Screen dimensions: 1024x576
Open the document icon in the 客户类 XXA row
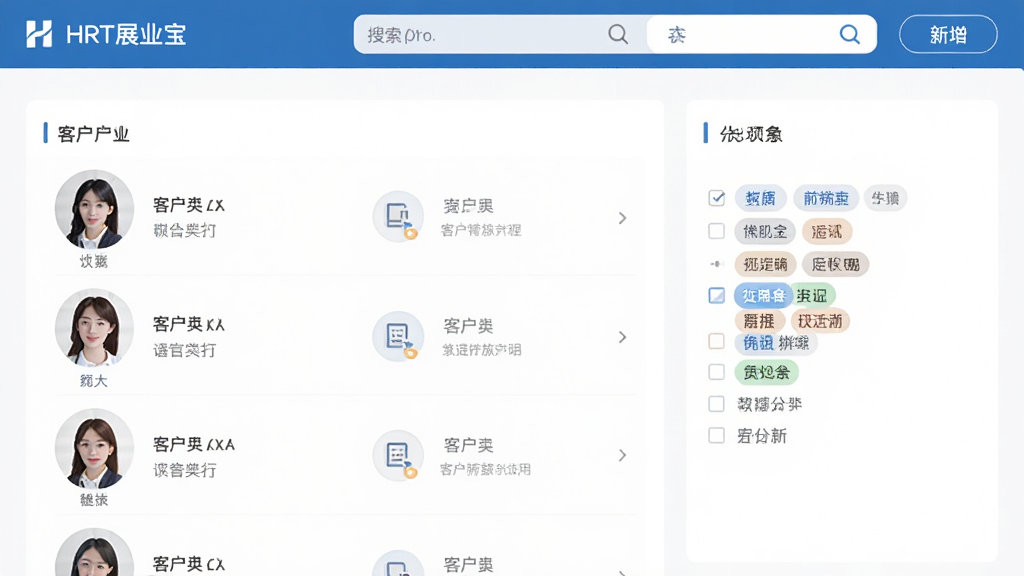[x=398, y=455]
